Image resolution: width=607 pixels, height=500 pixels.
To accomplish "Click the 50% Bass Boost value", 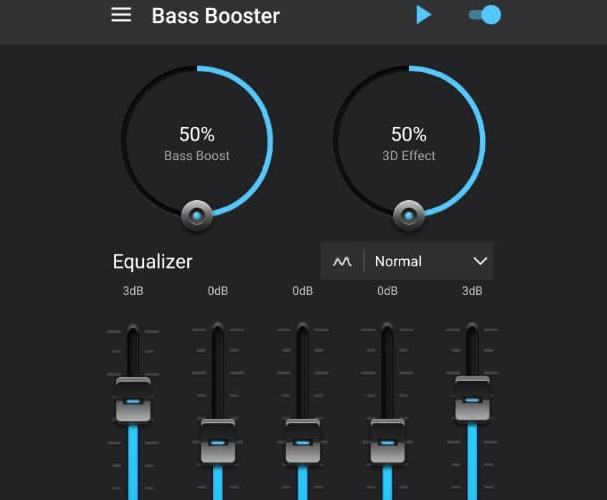I will [x=197, y=134].
